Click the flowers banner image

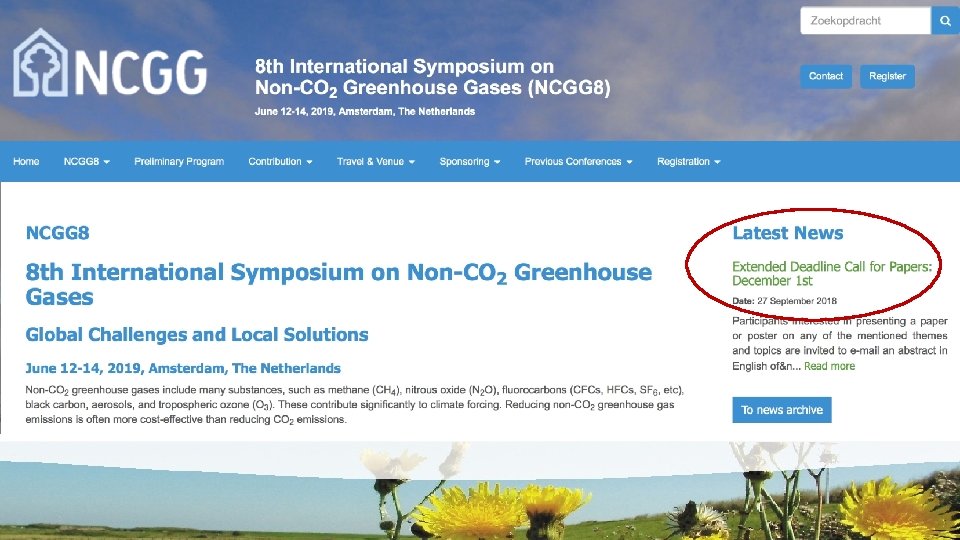pyautogui.click(x=480, y=491)
